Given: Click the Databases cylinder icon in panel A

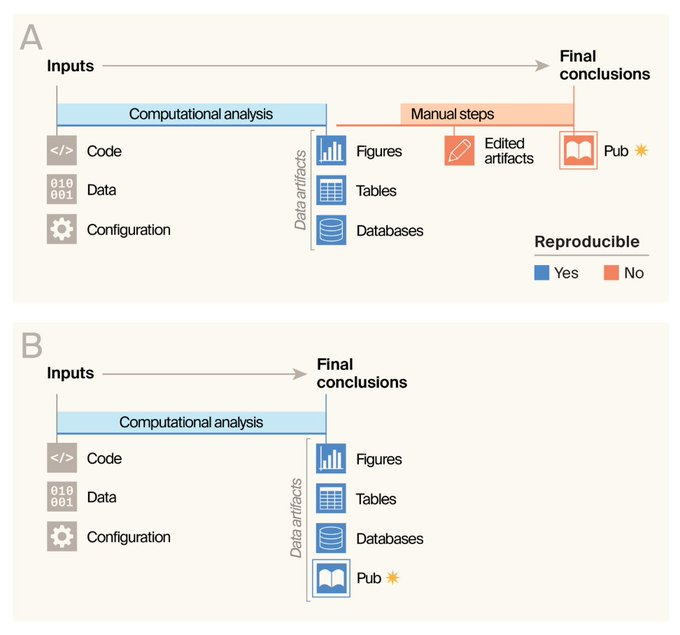Looking at the screenshot, I should 331,230.
